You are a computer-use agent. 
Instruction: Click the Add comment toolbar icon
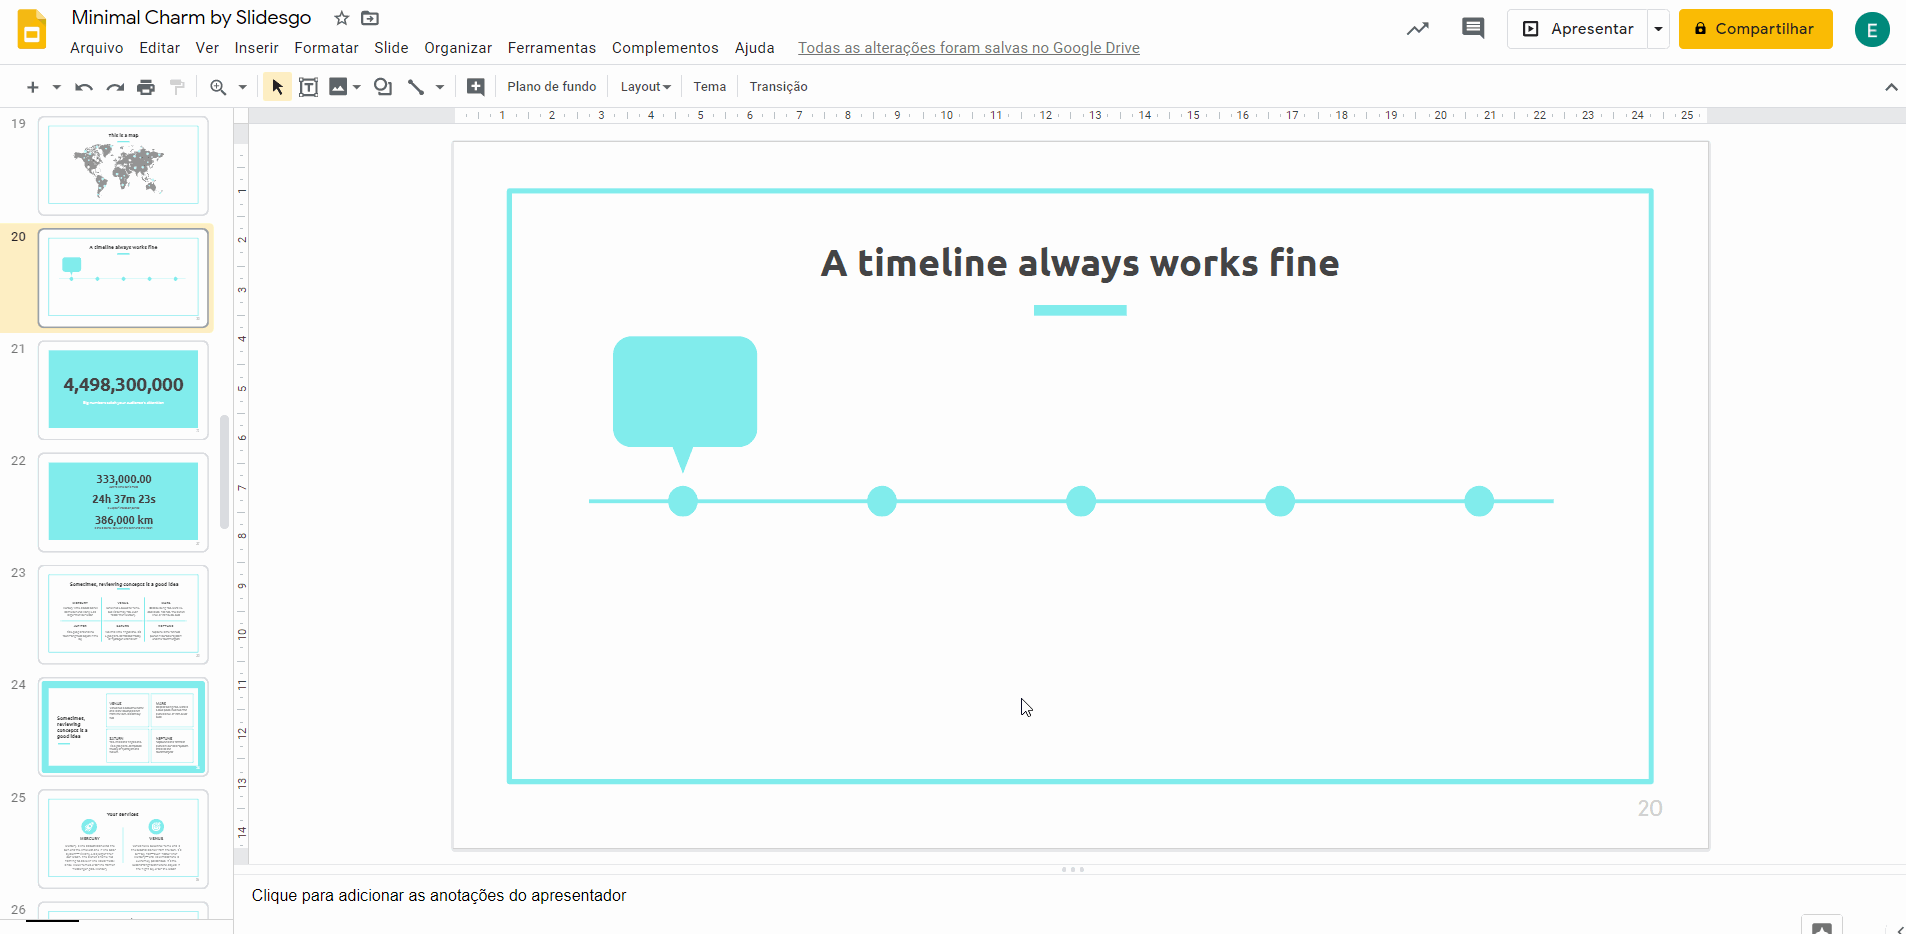[476, 87]
